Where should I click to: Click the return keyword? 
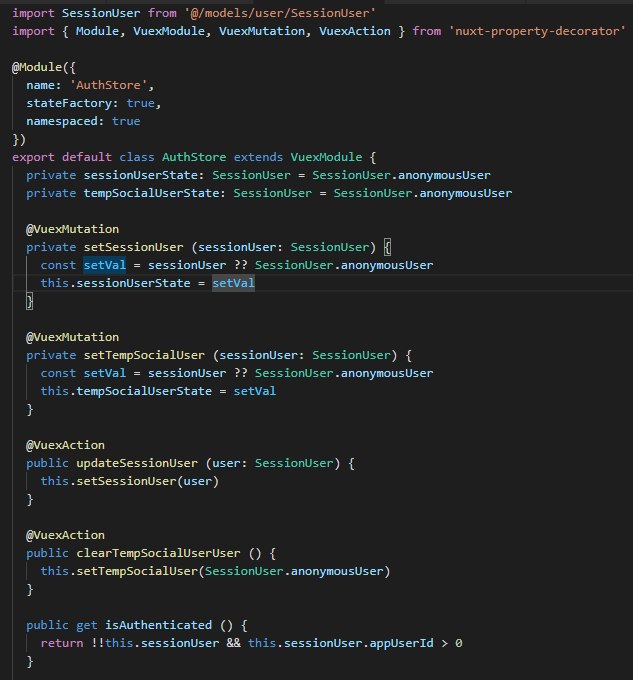pos(62,643)
